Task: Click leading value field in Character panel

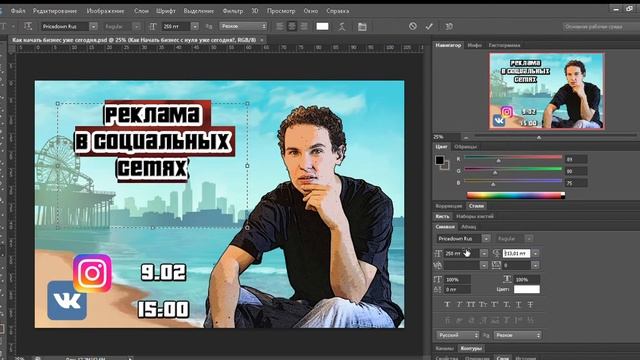Action: tap(516, 253)
